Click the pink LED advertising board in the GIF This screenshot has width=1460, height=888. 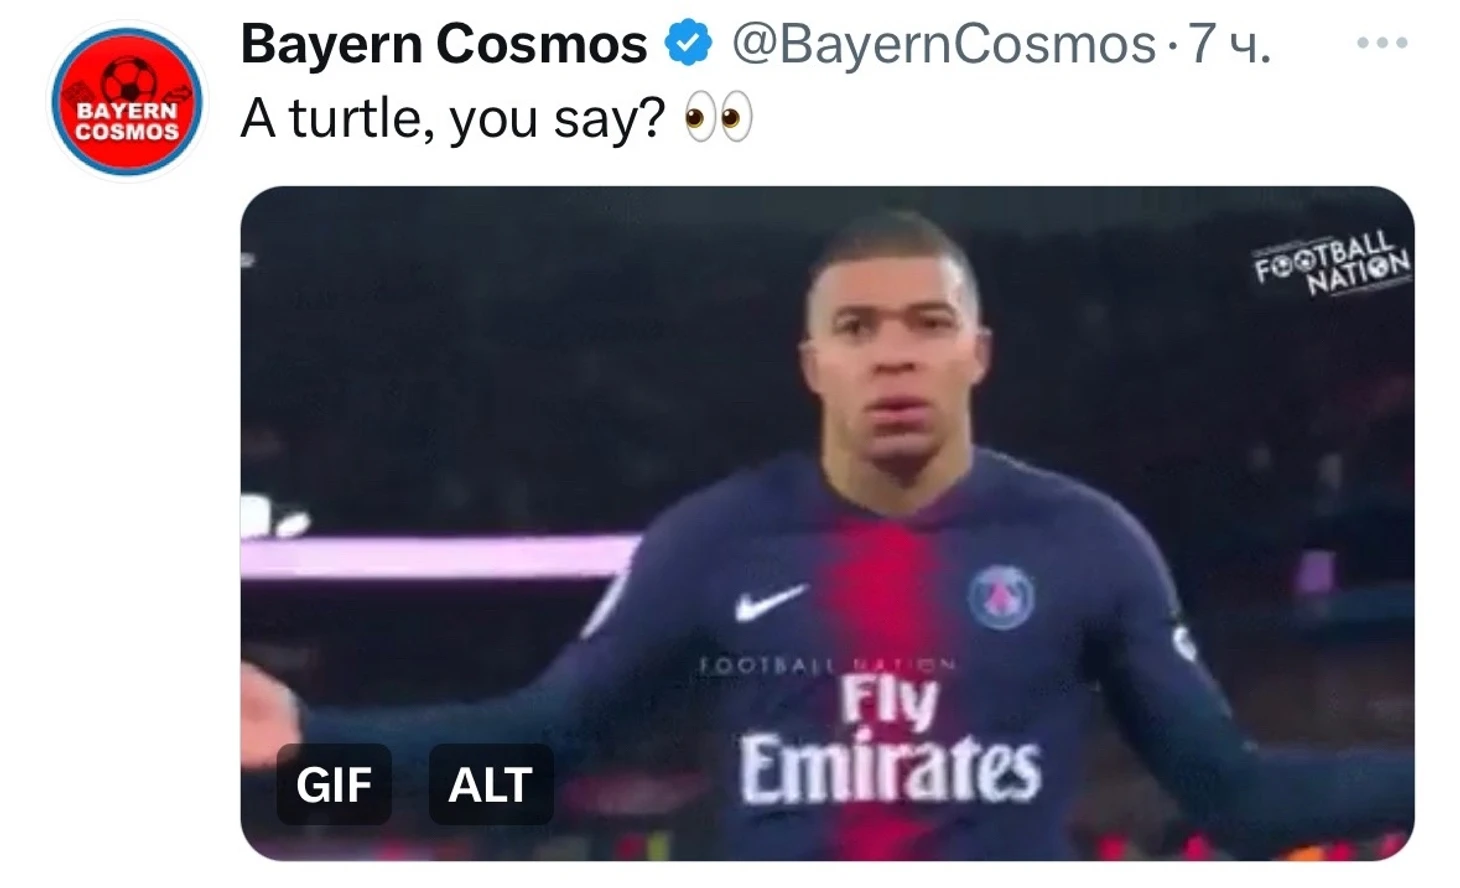tap(438, 556)
